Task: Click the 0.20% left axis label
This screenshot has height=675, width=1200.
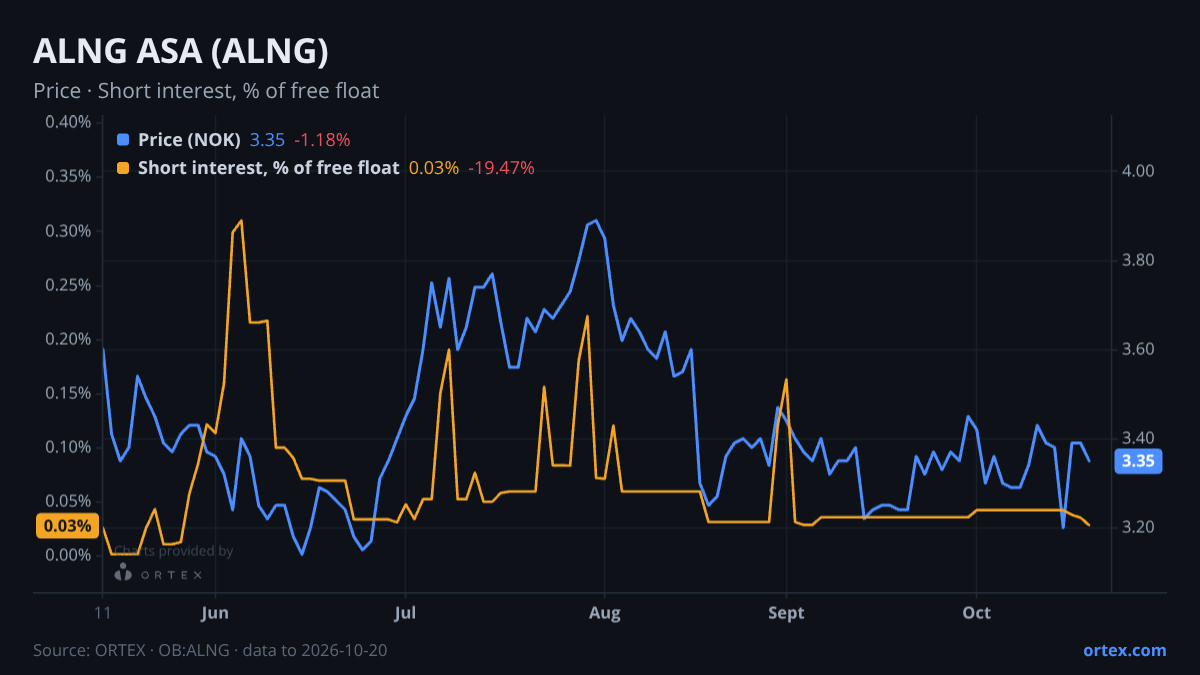Action: (68, 339)
